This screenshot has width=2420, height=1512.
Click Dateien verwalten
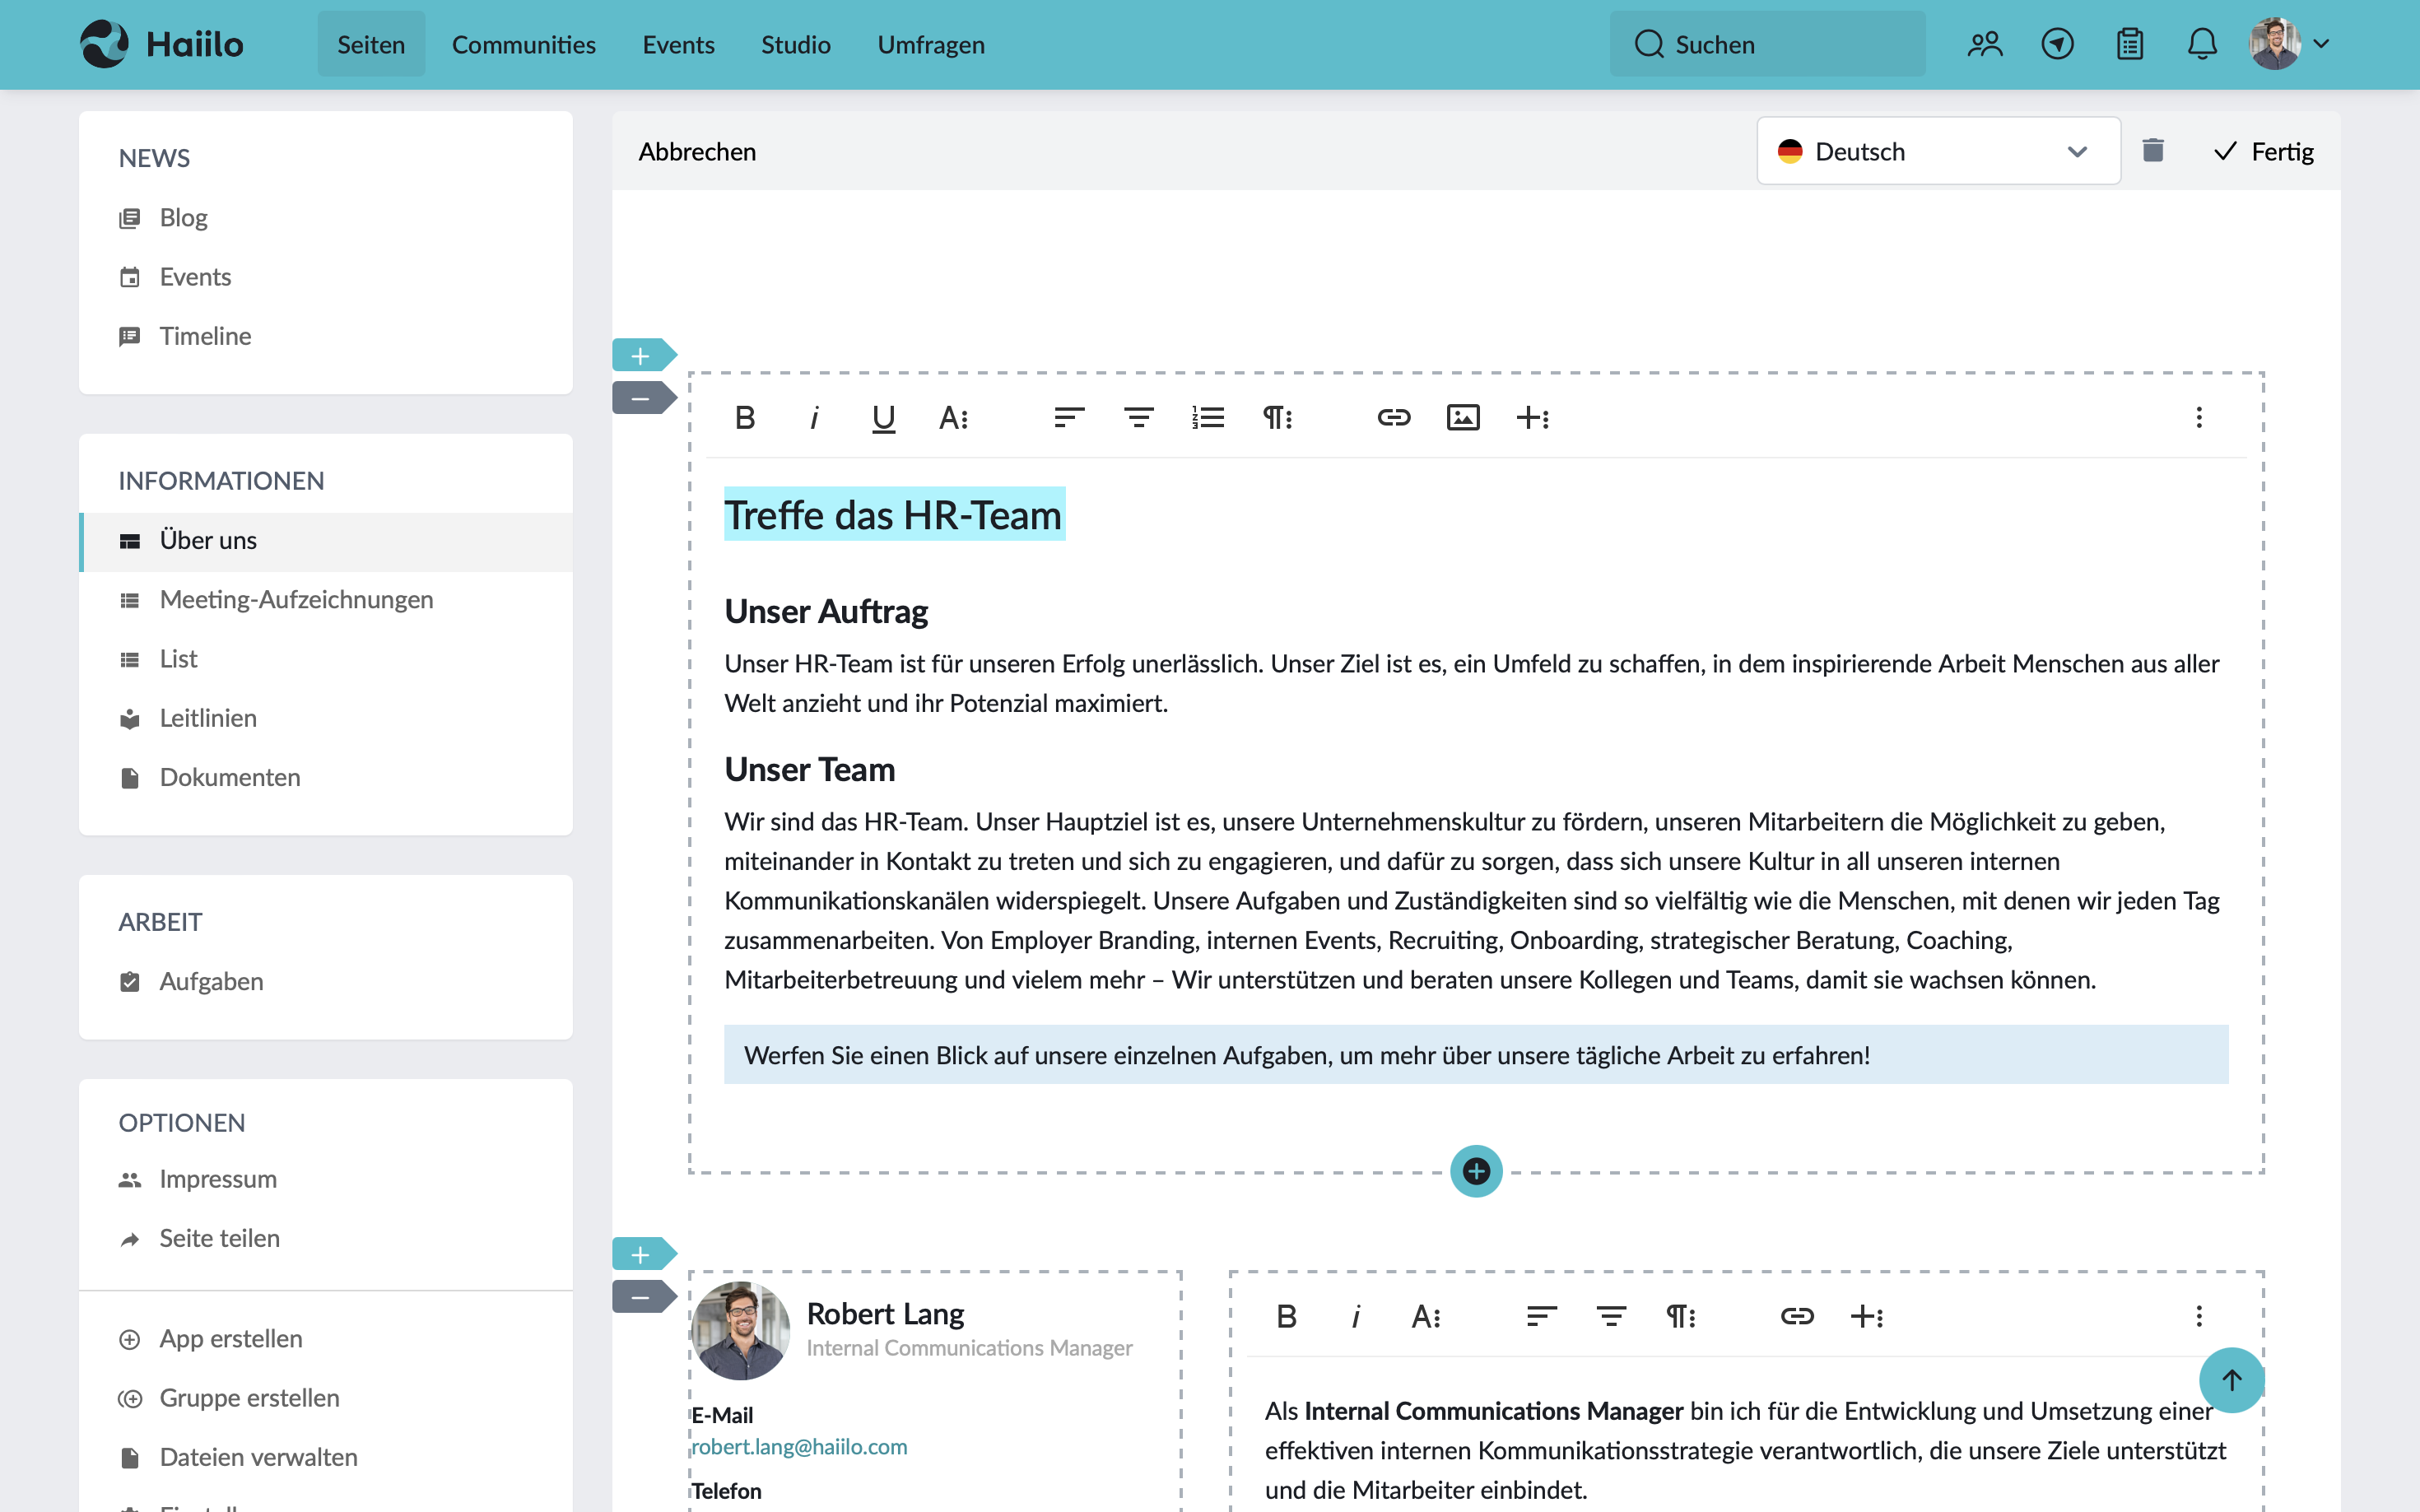[325, 1457]
